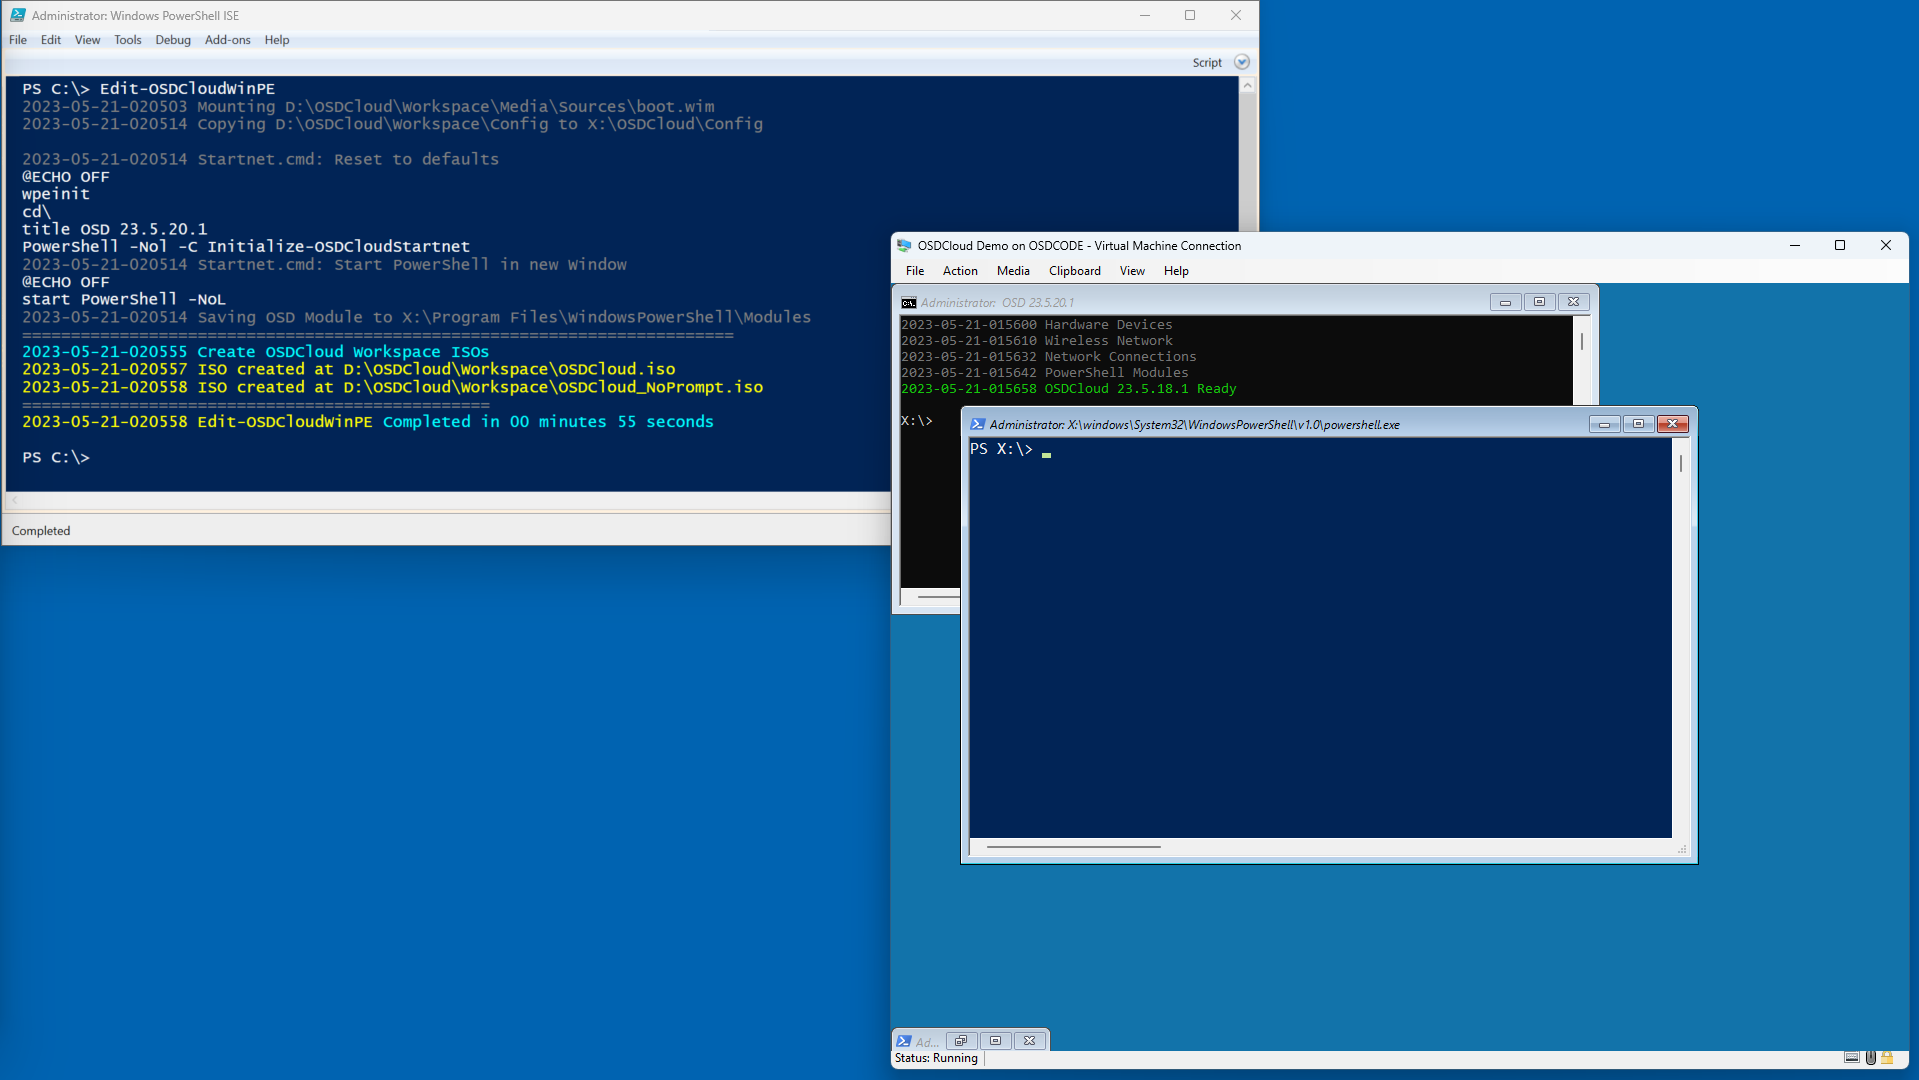This screenshot has width=1919, height=1080.
Task: Open the Debug menu in PowerShell ISE
Action: tap(172, 40)
